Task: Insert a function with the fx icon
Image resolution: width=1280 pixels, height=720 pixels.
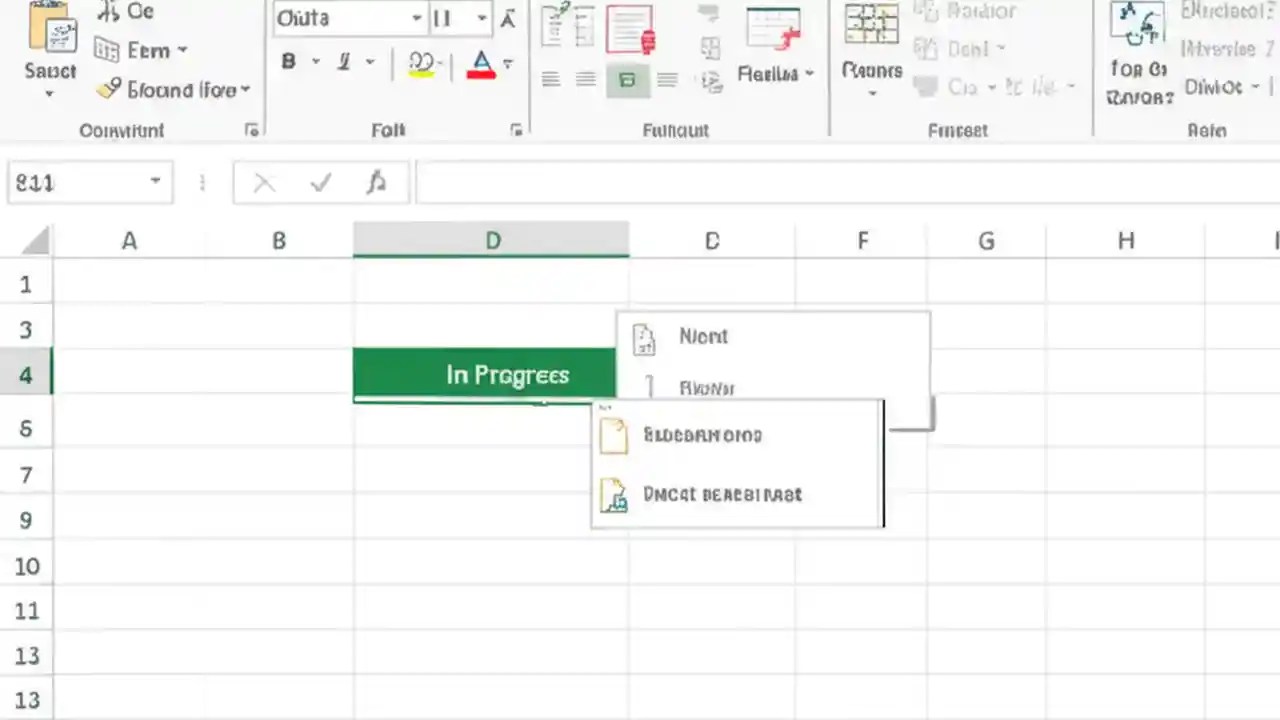Action: coord(376,182)
